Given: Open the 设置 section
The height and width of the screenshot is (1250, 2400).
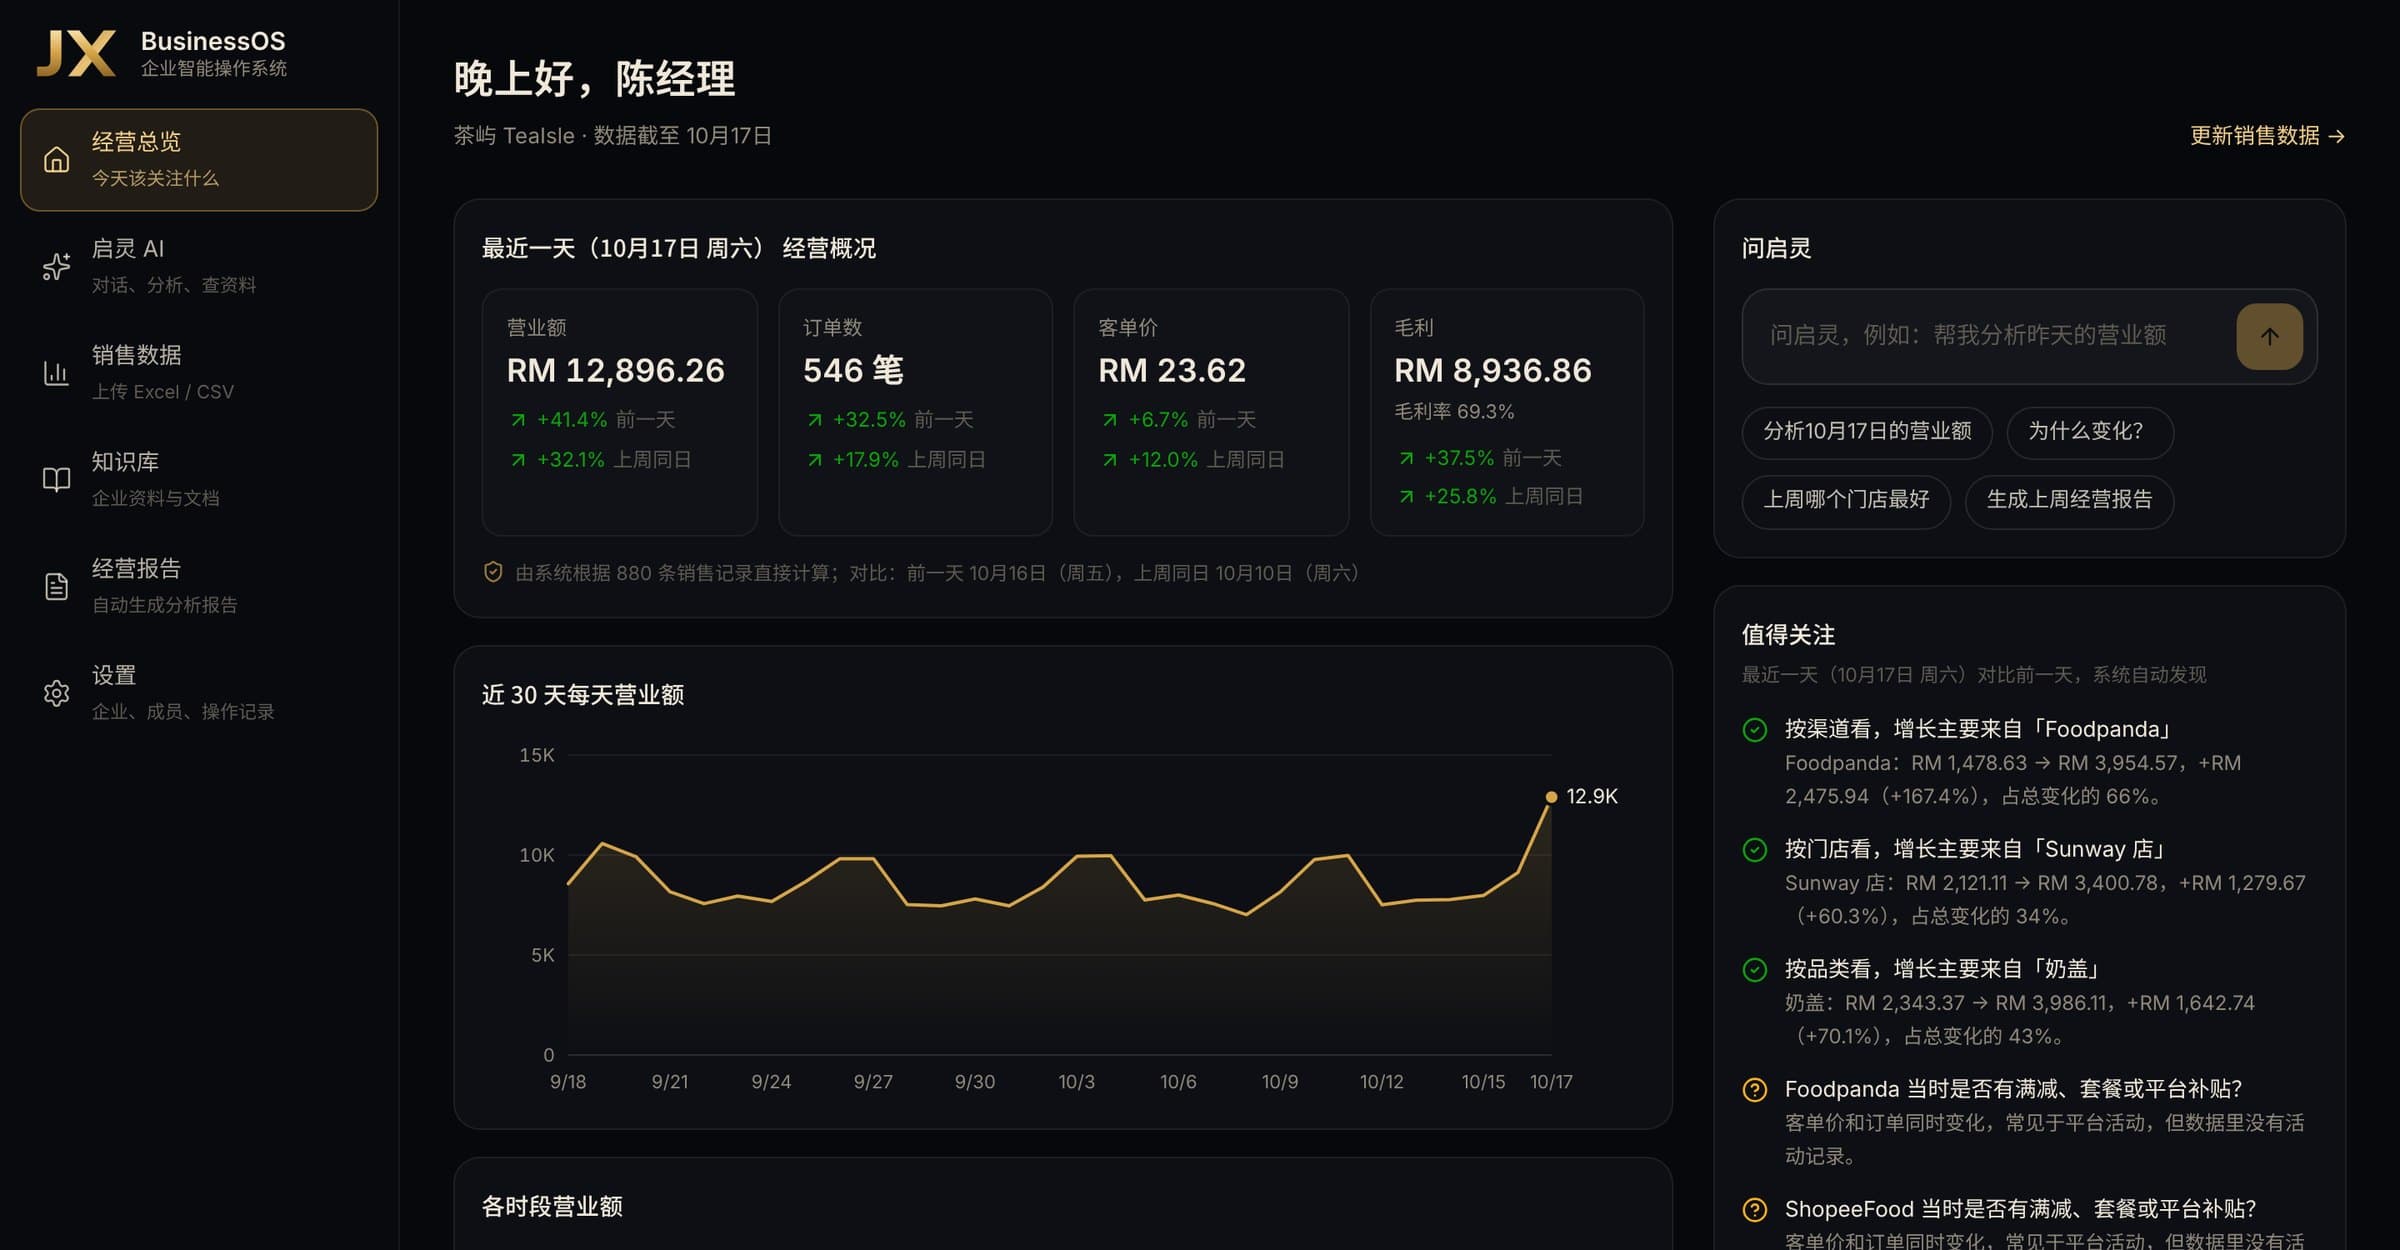Looking at the screenshot, I should [x=199, y=693].
